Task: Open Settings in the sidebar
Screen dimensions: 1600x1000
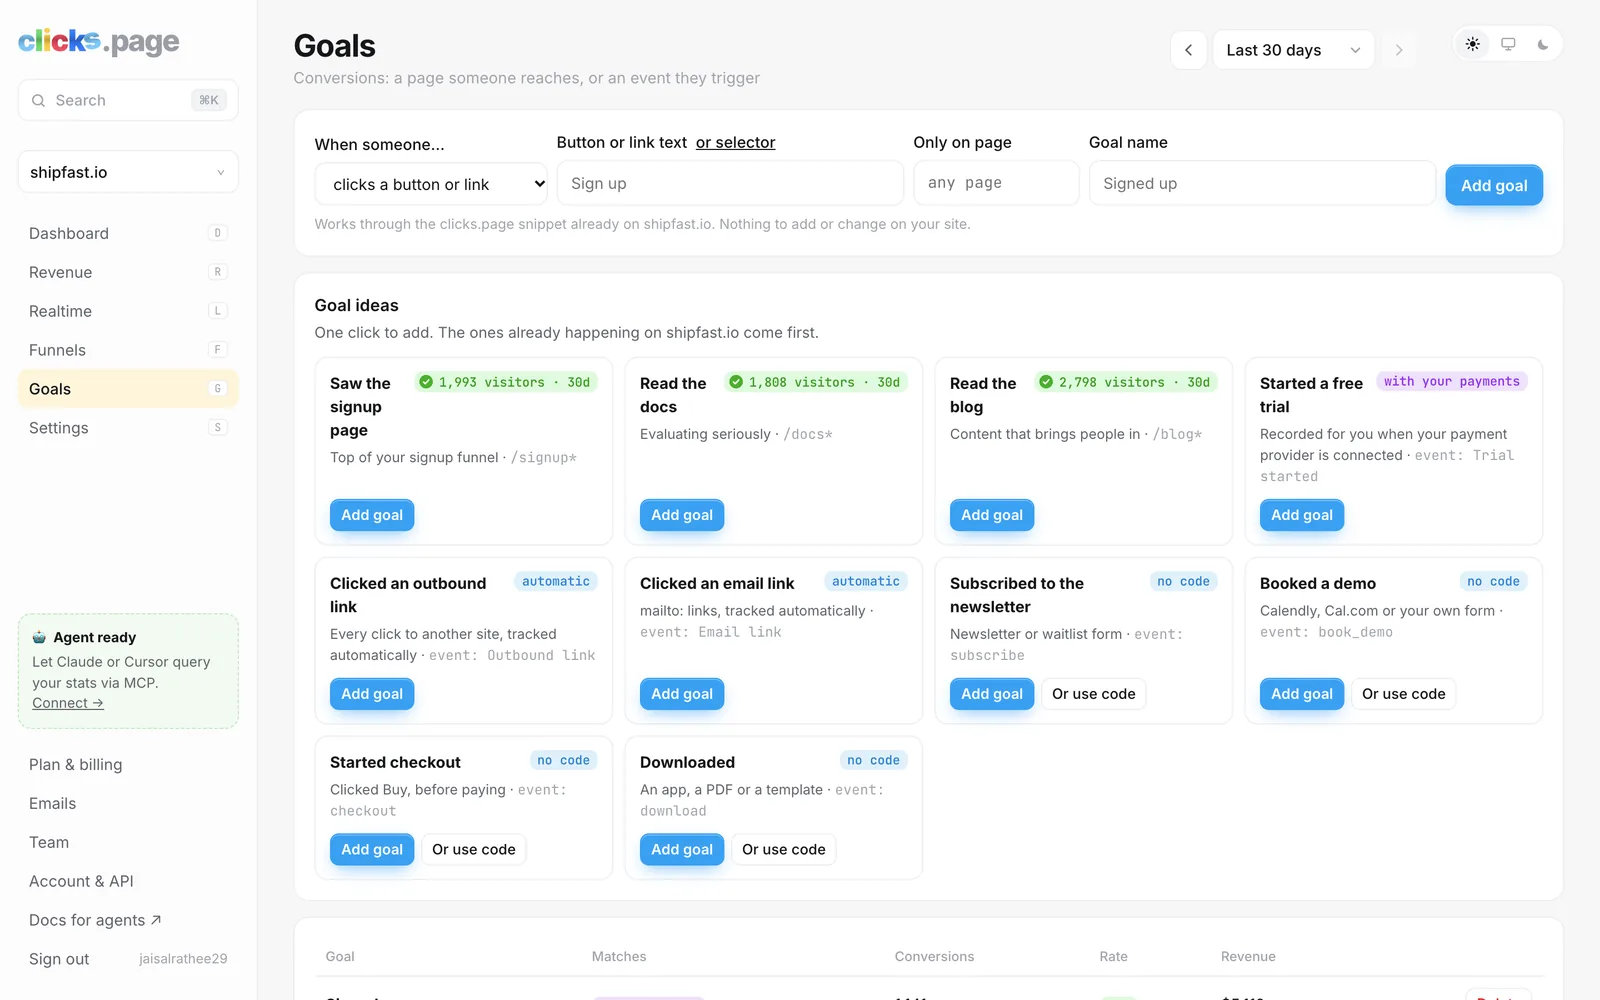Action: [x=128, y=428]
